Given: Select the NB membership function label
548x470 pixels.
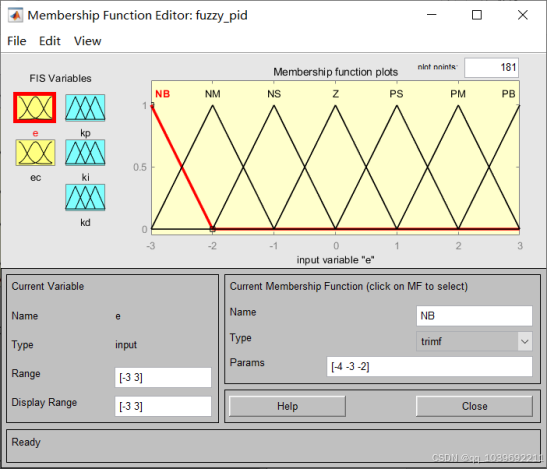Looking at the screenshot, I should (163, 94).
